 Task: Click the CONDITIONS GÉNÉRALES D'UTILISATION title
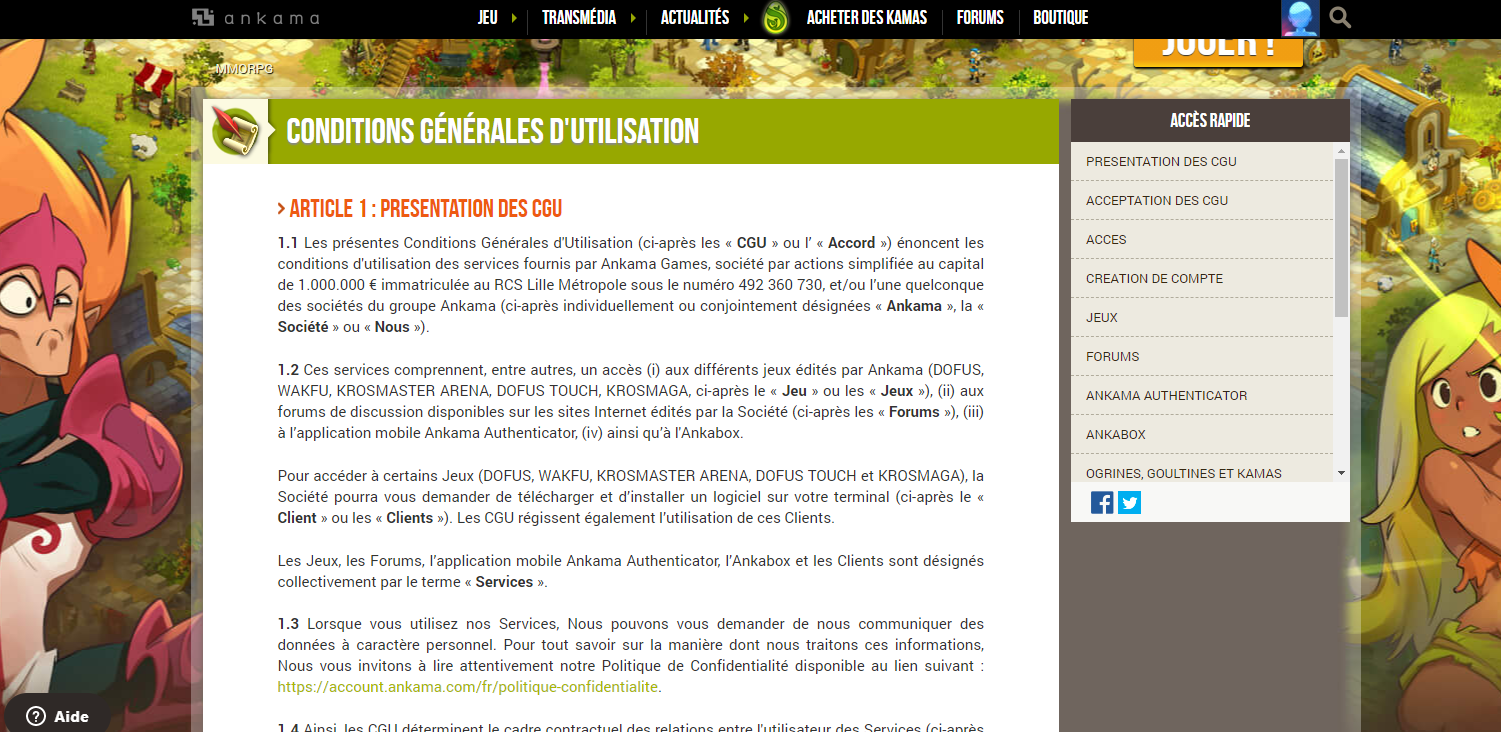[493, 131]
